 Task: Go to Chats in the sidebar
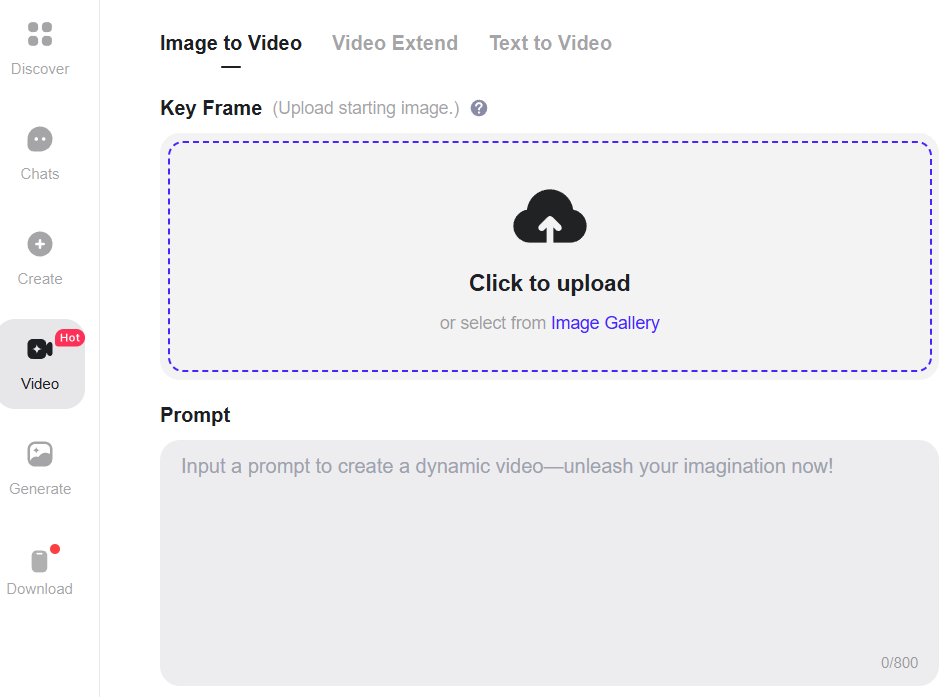pos(40,140)
